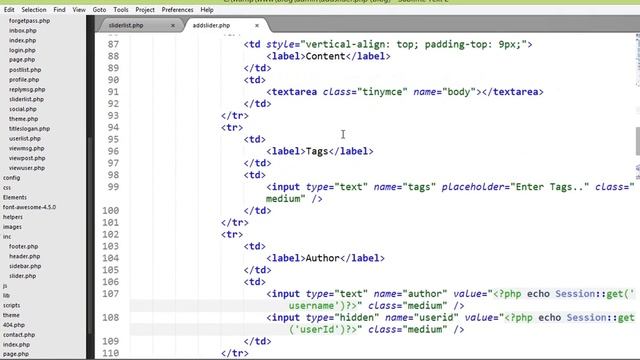
Task: Click line number 94 in the gutter
Action: (113, 127)
